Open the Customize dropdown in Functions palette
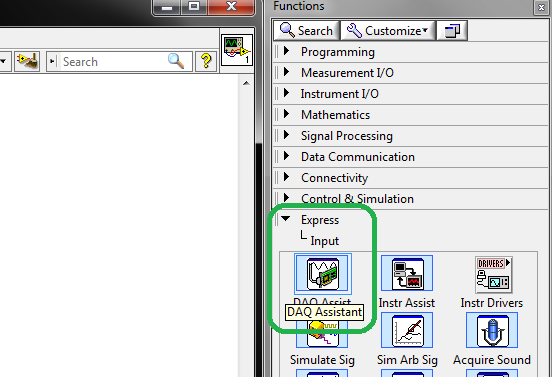 [388, 31]
